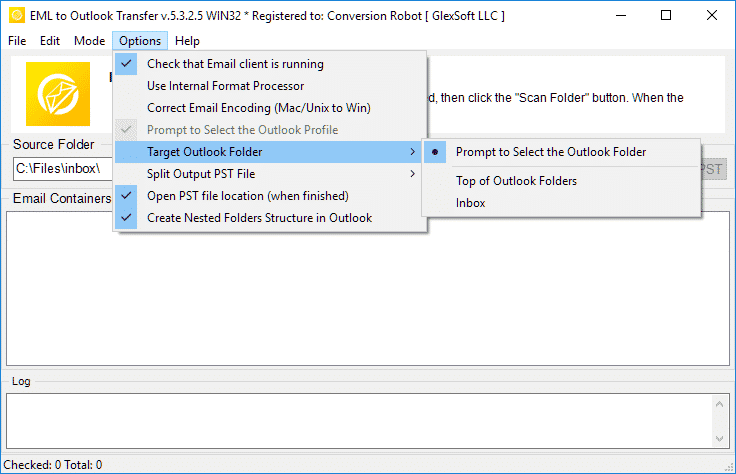Click the Checked: 0 Total: 0 status text
Image resolution: width=736 pixels, height=474 pixels.
pos(53,465)
